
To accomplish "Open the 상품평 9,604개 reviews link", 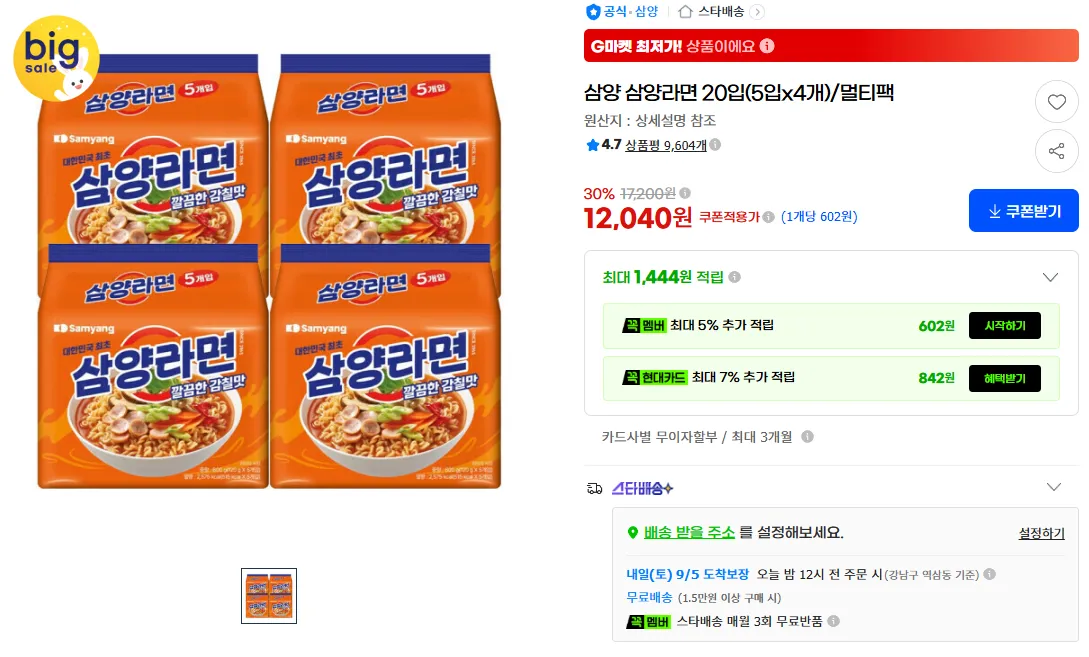I will tap(665, 145).
